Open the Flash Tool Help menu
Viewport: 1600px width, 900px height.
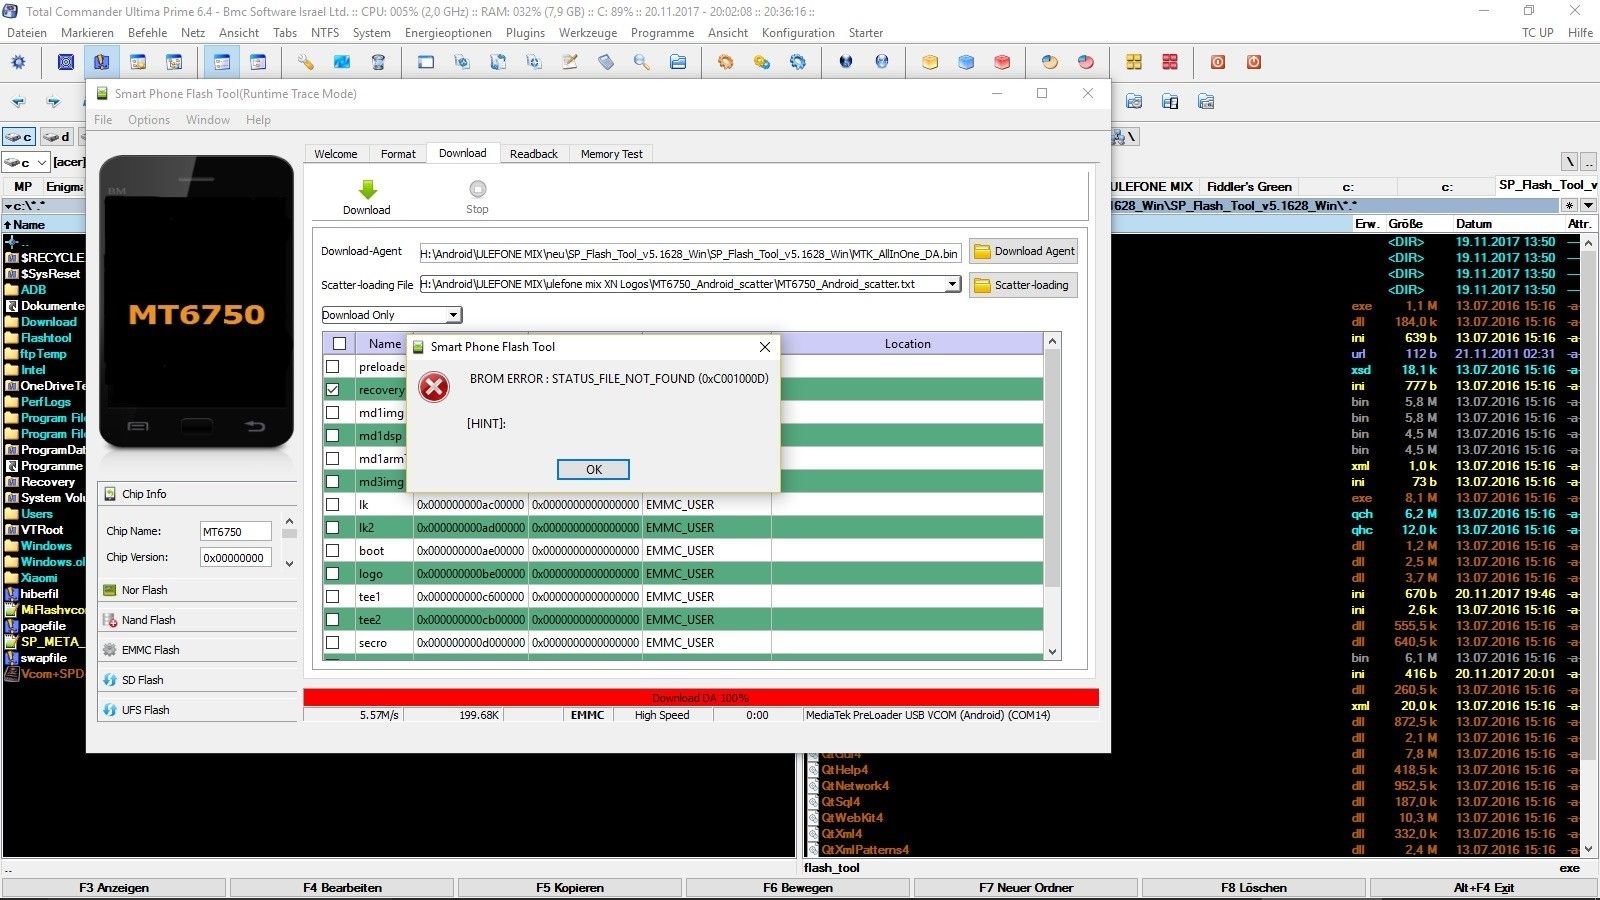[258, 120]
